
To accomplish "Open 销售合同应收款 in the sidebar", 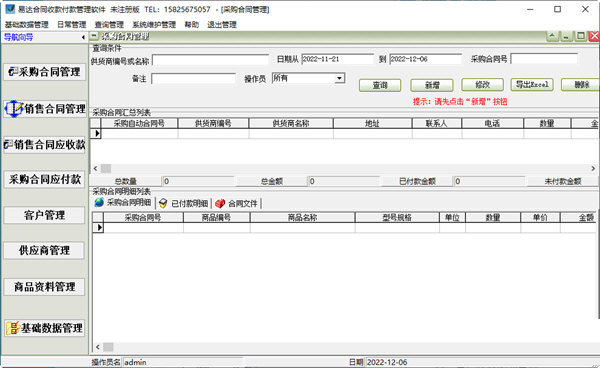I will pyautogui.click(x=44, y=145).
